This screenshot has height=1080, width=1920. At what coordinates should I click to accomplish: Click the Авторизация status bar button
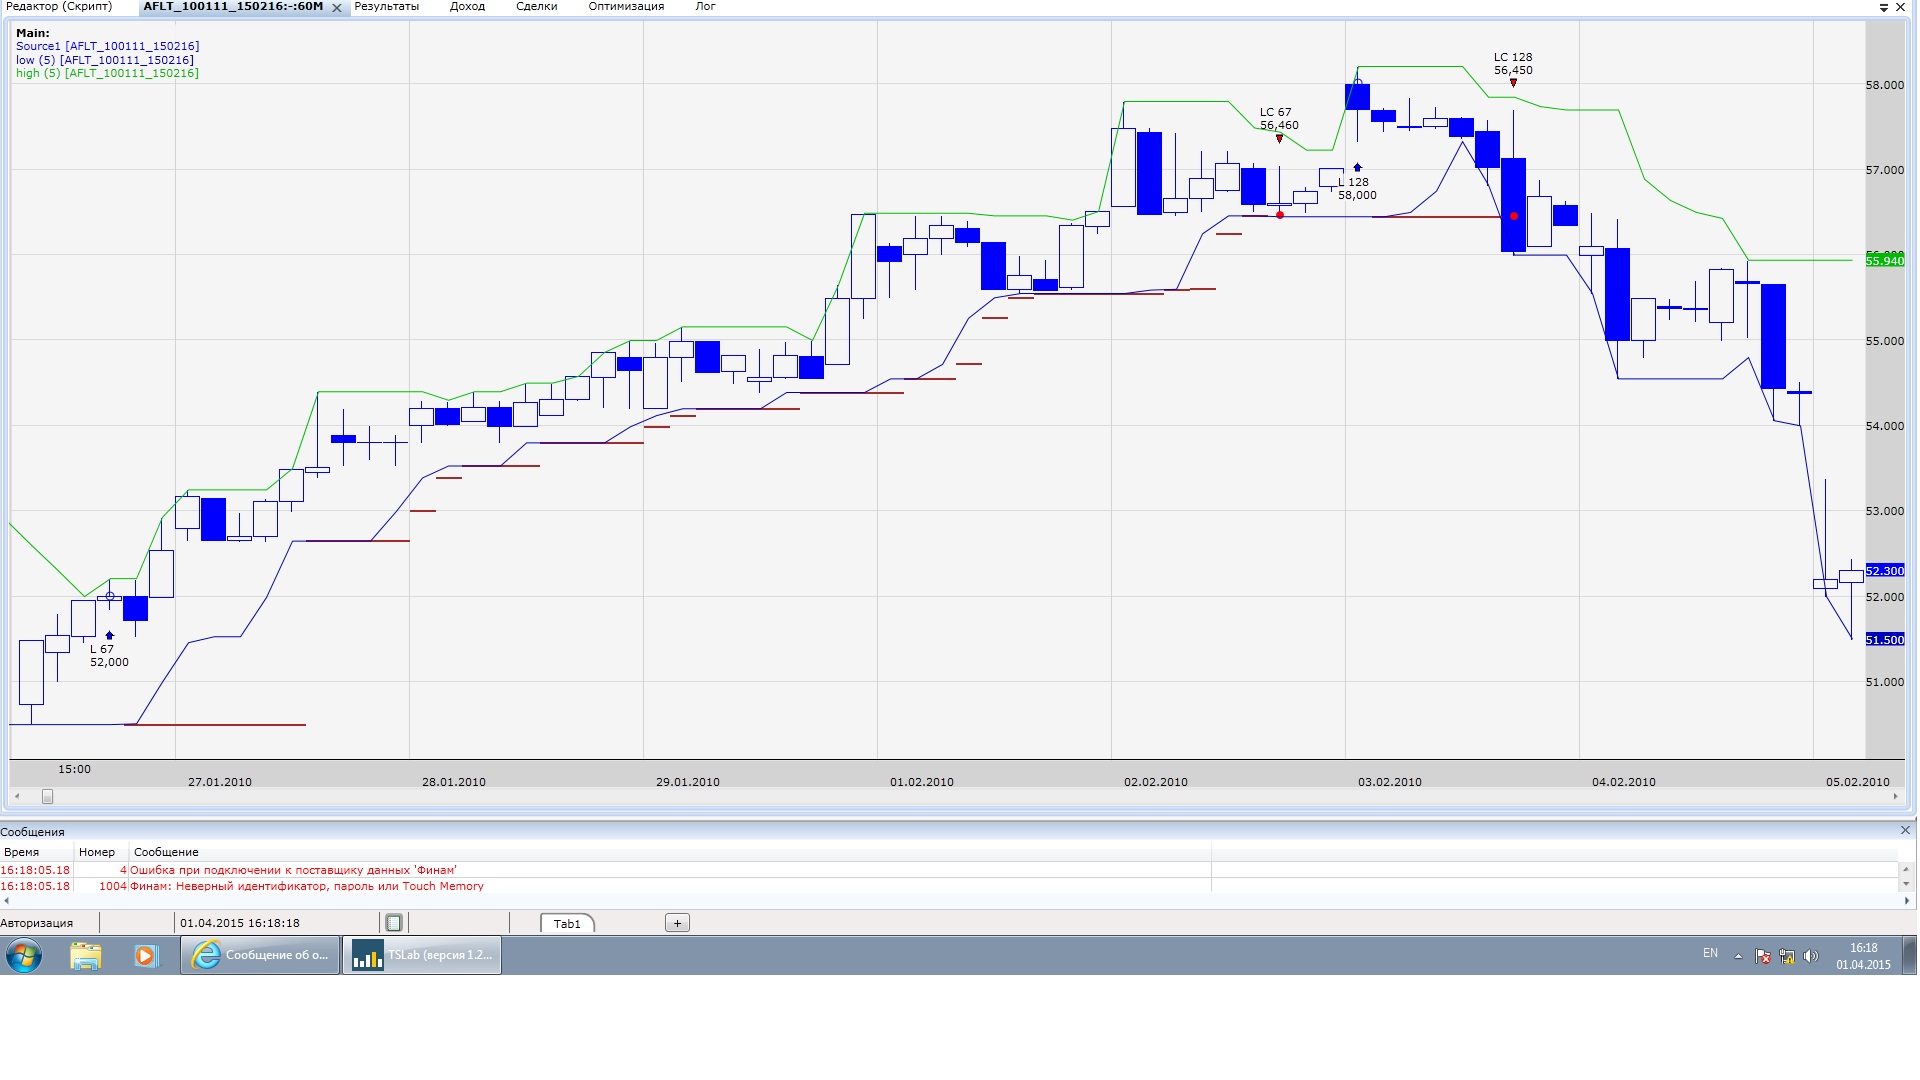[x=37, y=923]
